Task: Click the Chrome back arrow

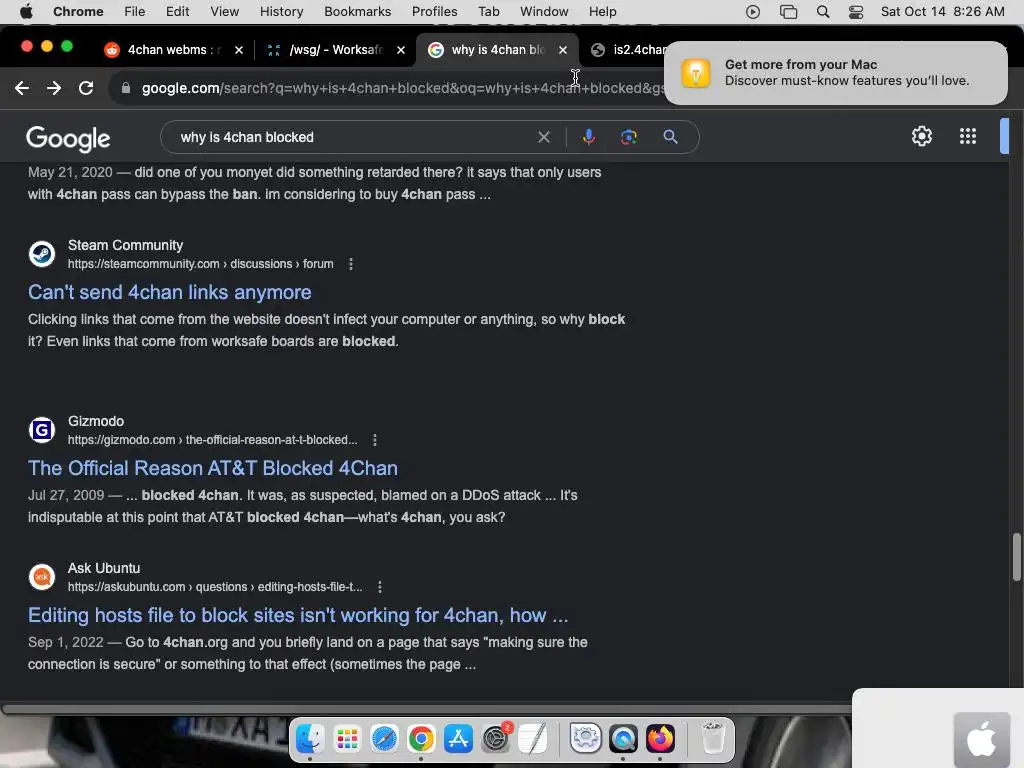Action: click(22, 88)
